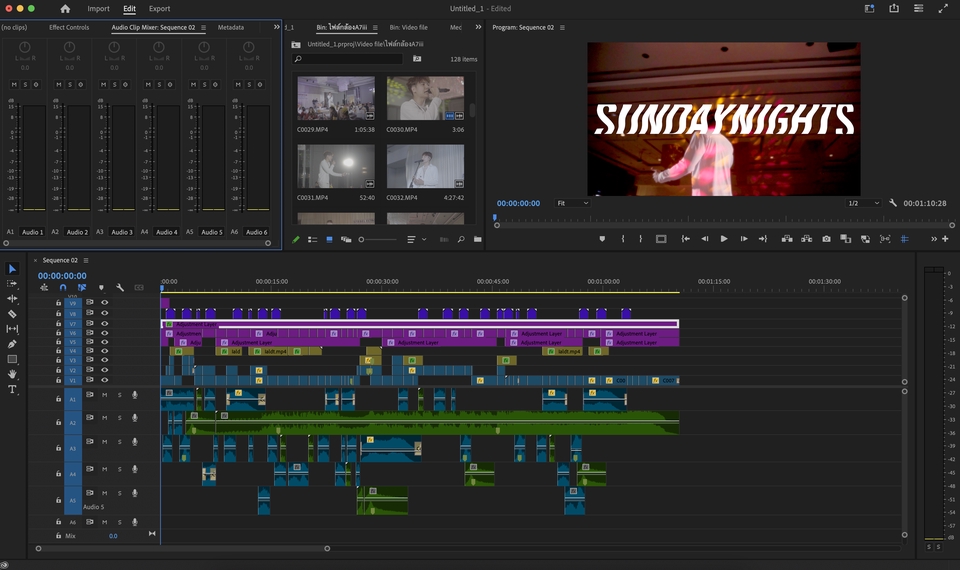Open the Metadata panel tab
Viewport: 960px width, 570px height.
click(x=231, y=28)
